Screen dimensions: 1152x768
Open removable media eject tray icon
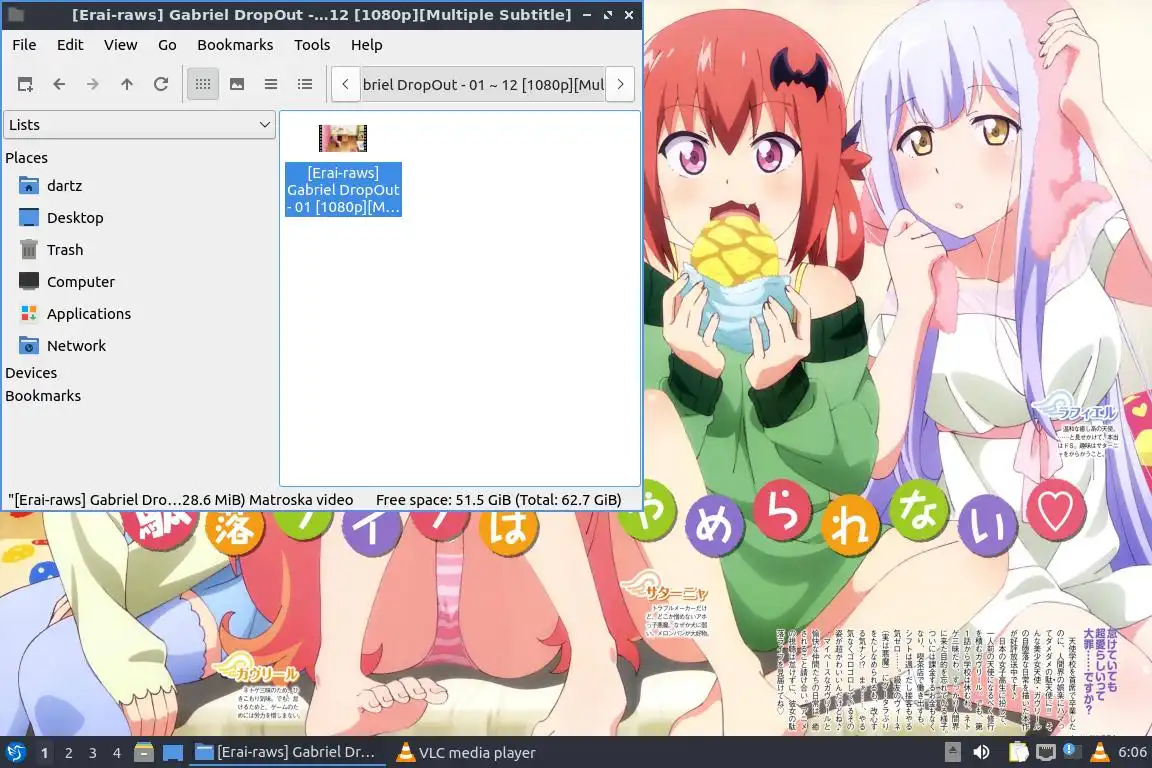pyautogui.click(x=952, y=752)
